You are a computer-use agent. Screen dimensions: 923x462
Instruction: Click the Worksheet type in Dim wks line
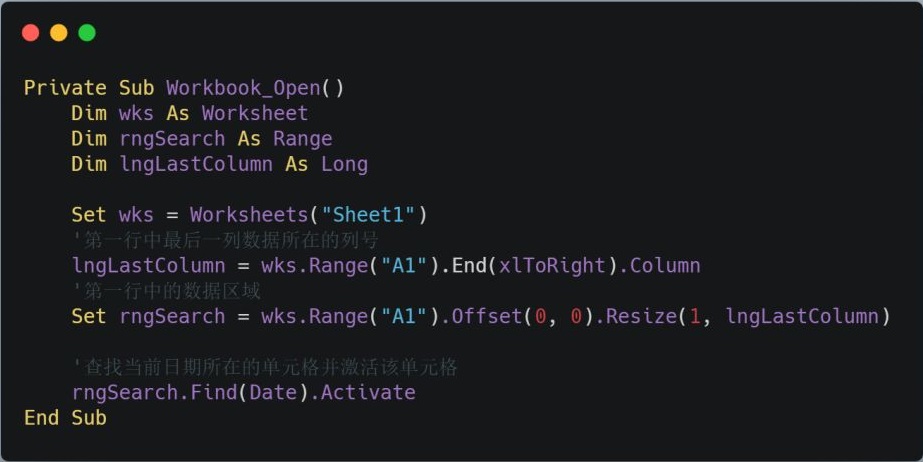pyautogui.click(x=255, y=113)
